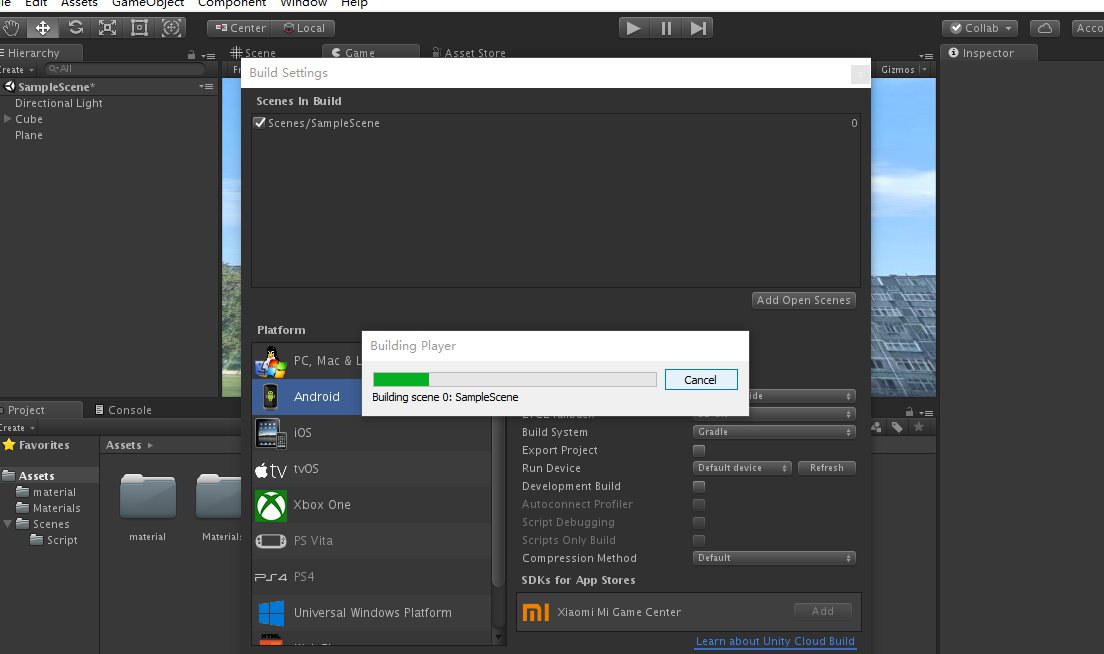Click the Unity Cloud icon next to Collab

coord(1044,27)
